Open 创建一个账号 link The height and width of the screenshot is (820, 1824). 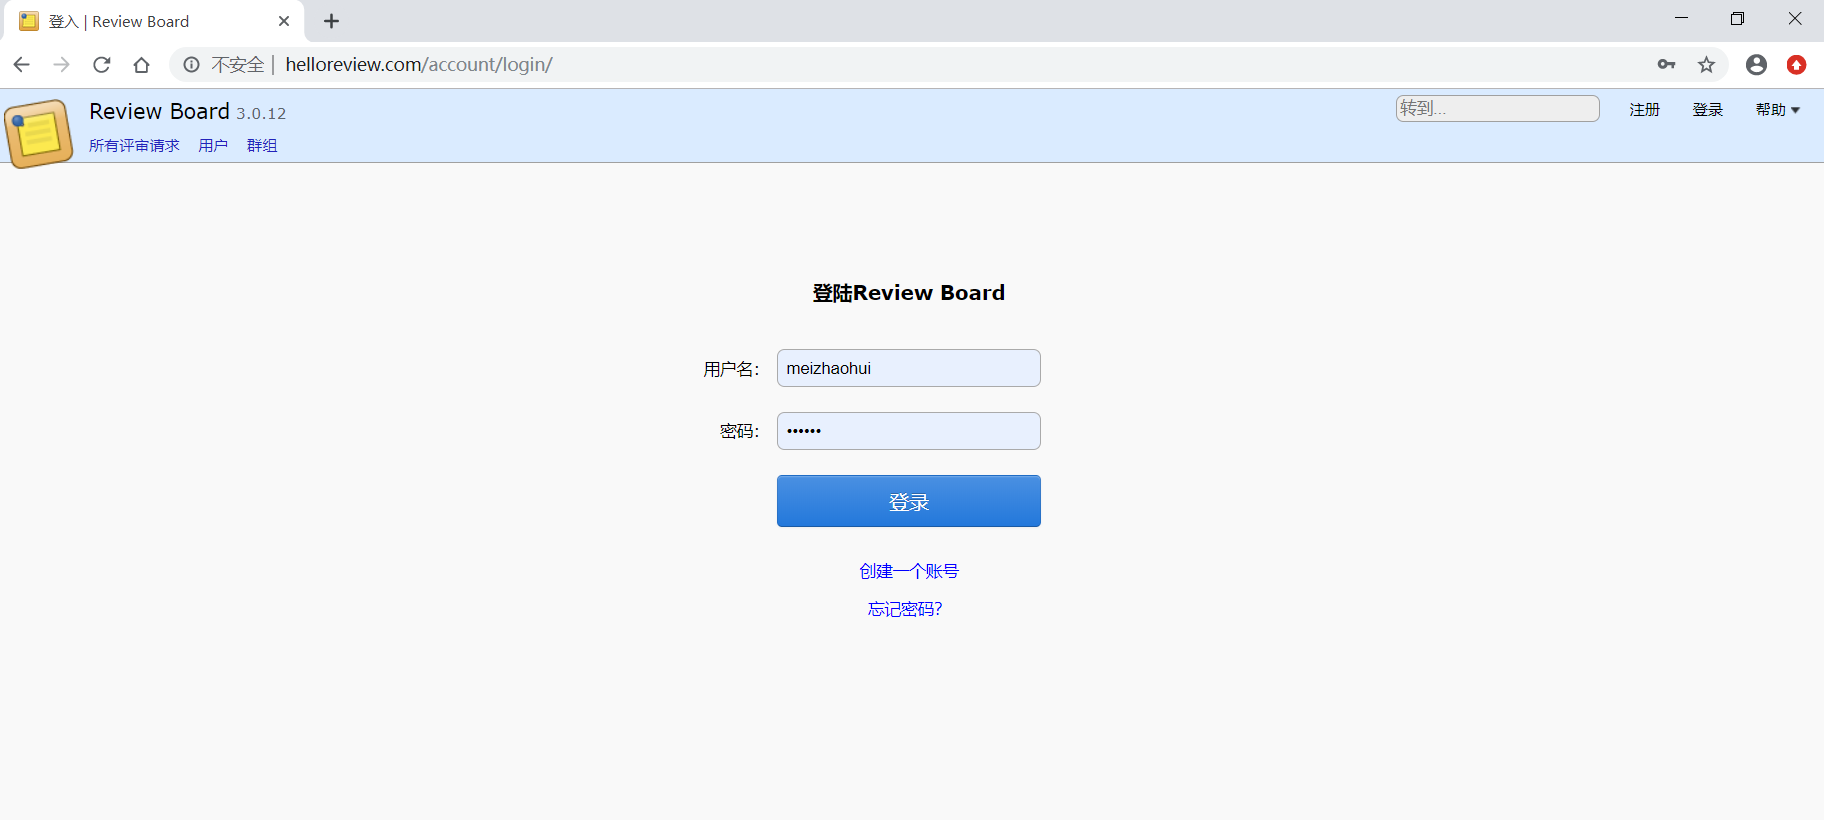[908, 571]
